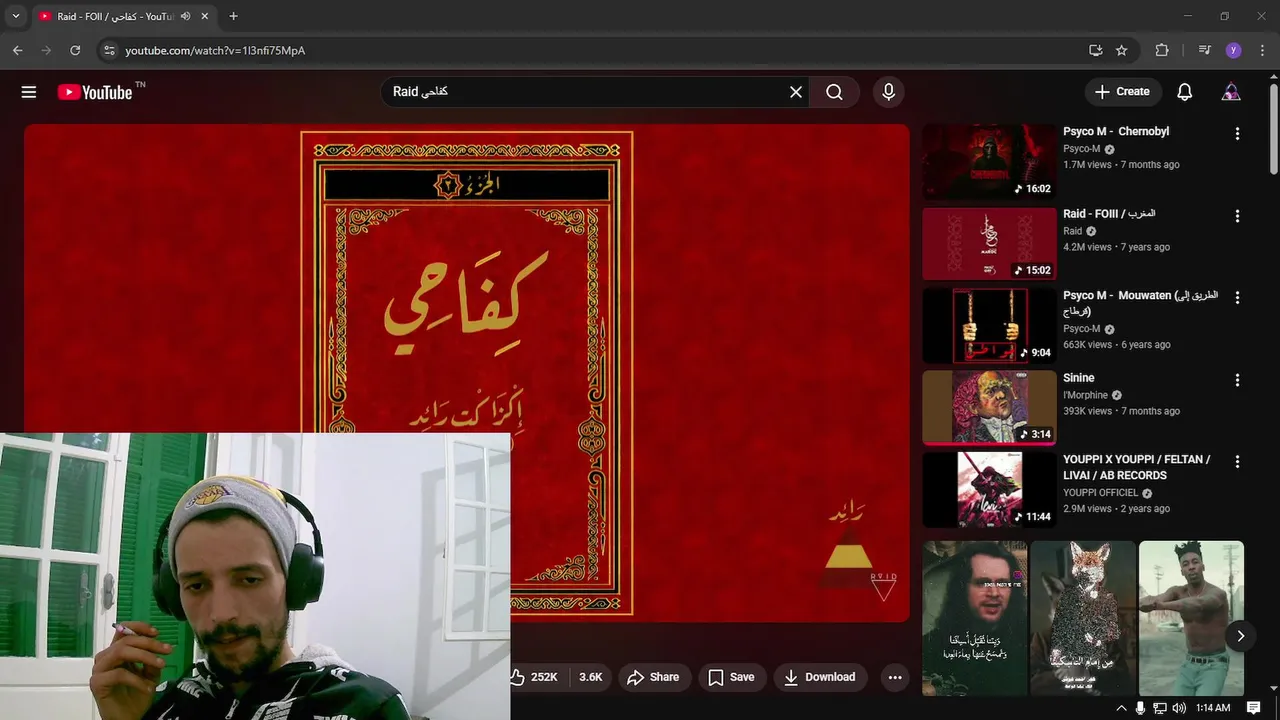1280x720 pixels.
Task: Open the YouTube hamburger guide menu
Action: [29, 92]
